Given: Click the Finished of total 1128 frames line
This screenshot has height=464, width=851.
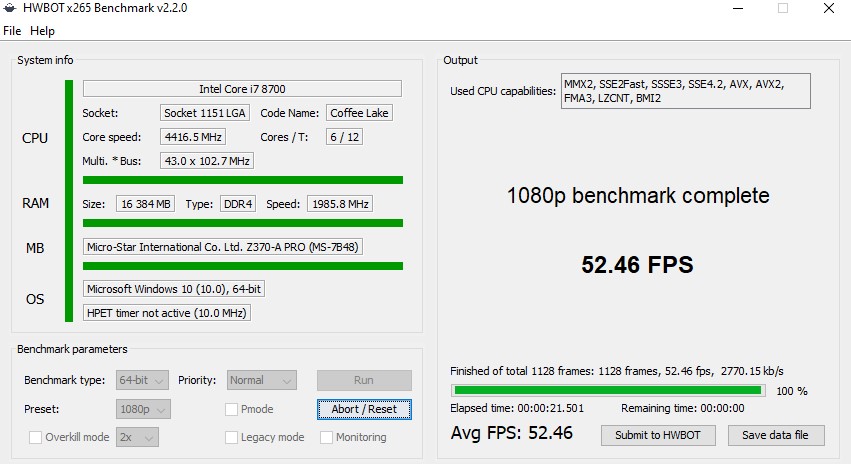Looking at the screenshot, I should point(617,371).
